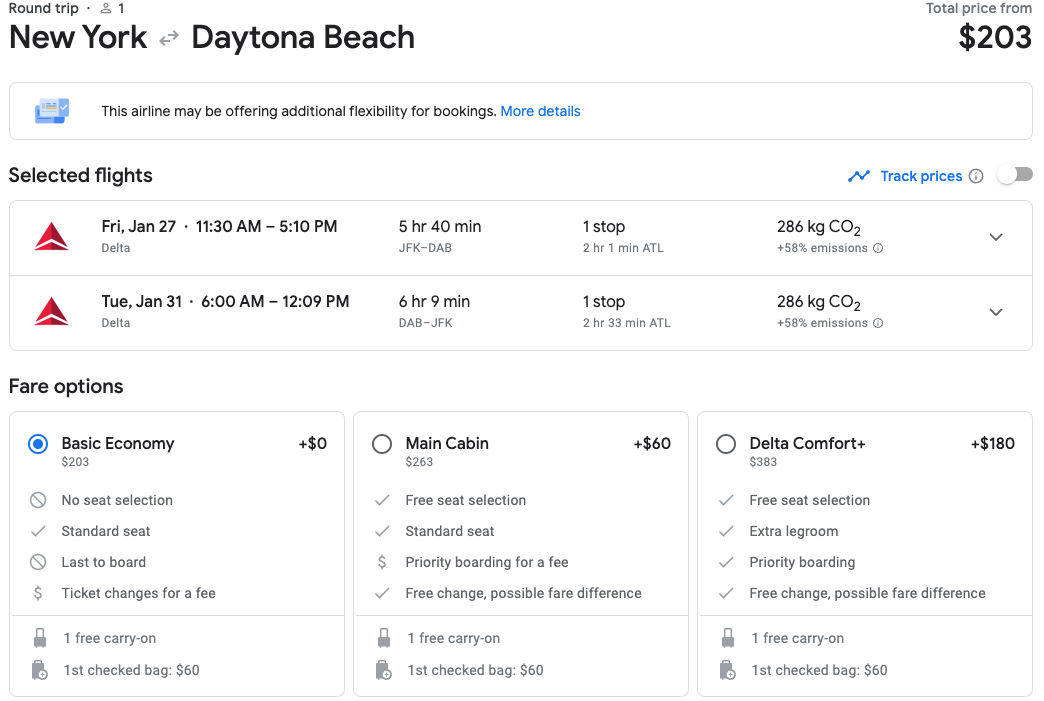
Task: Click the New York origin heading
Action: click(78, 37)
